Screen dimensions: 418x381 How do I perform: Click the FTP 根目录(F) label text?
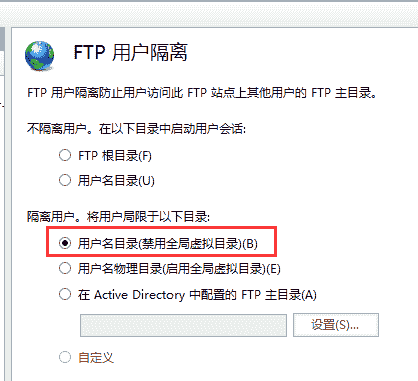[115, 156]
